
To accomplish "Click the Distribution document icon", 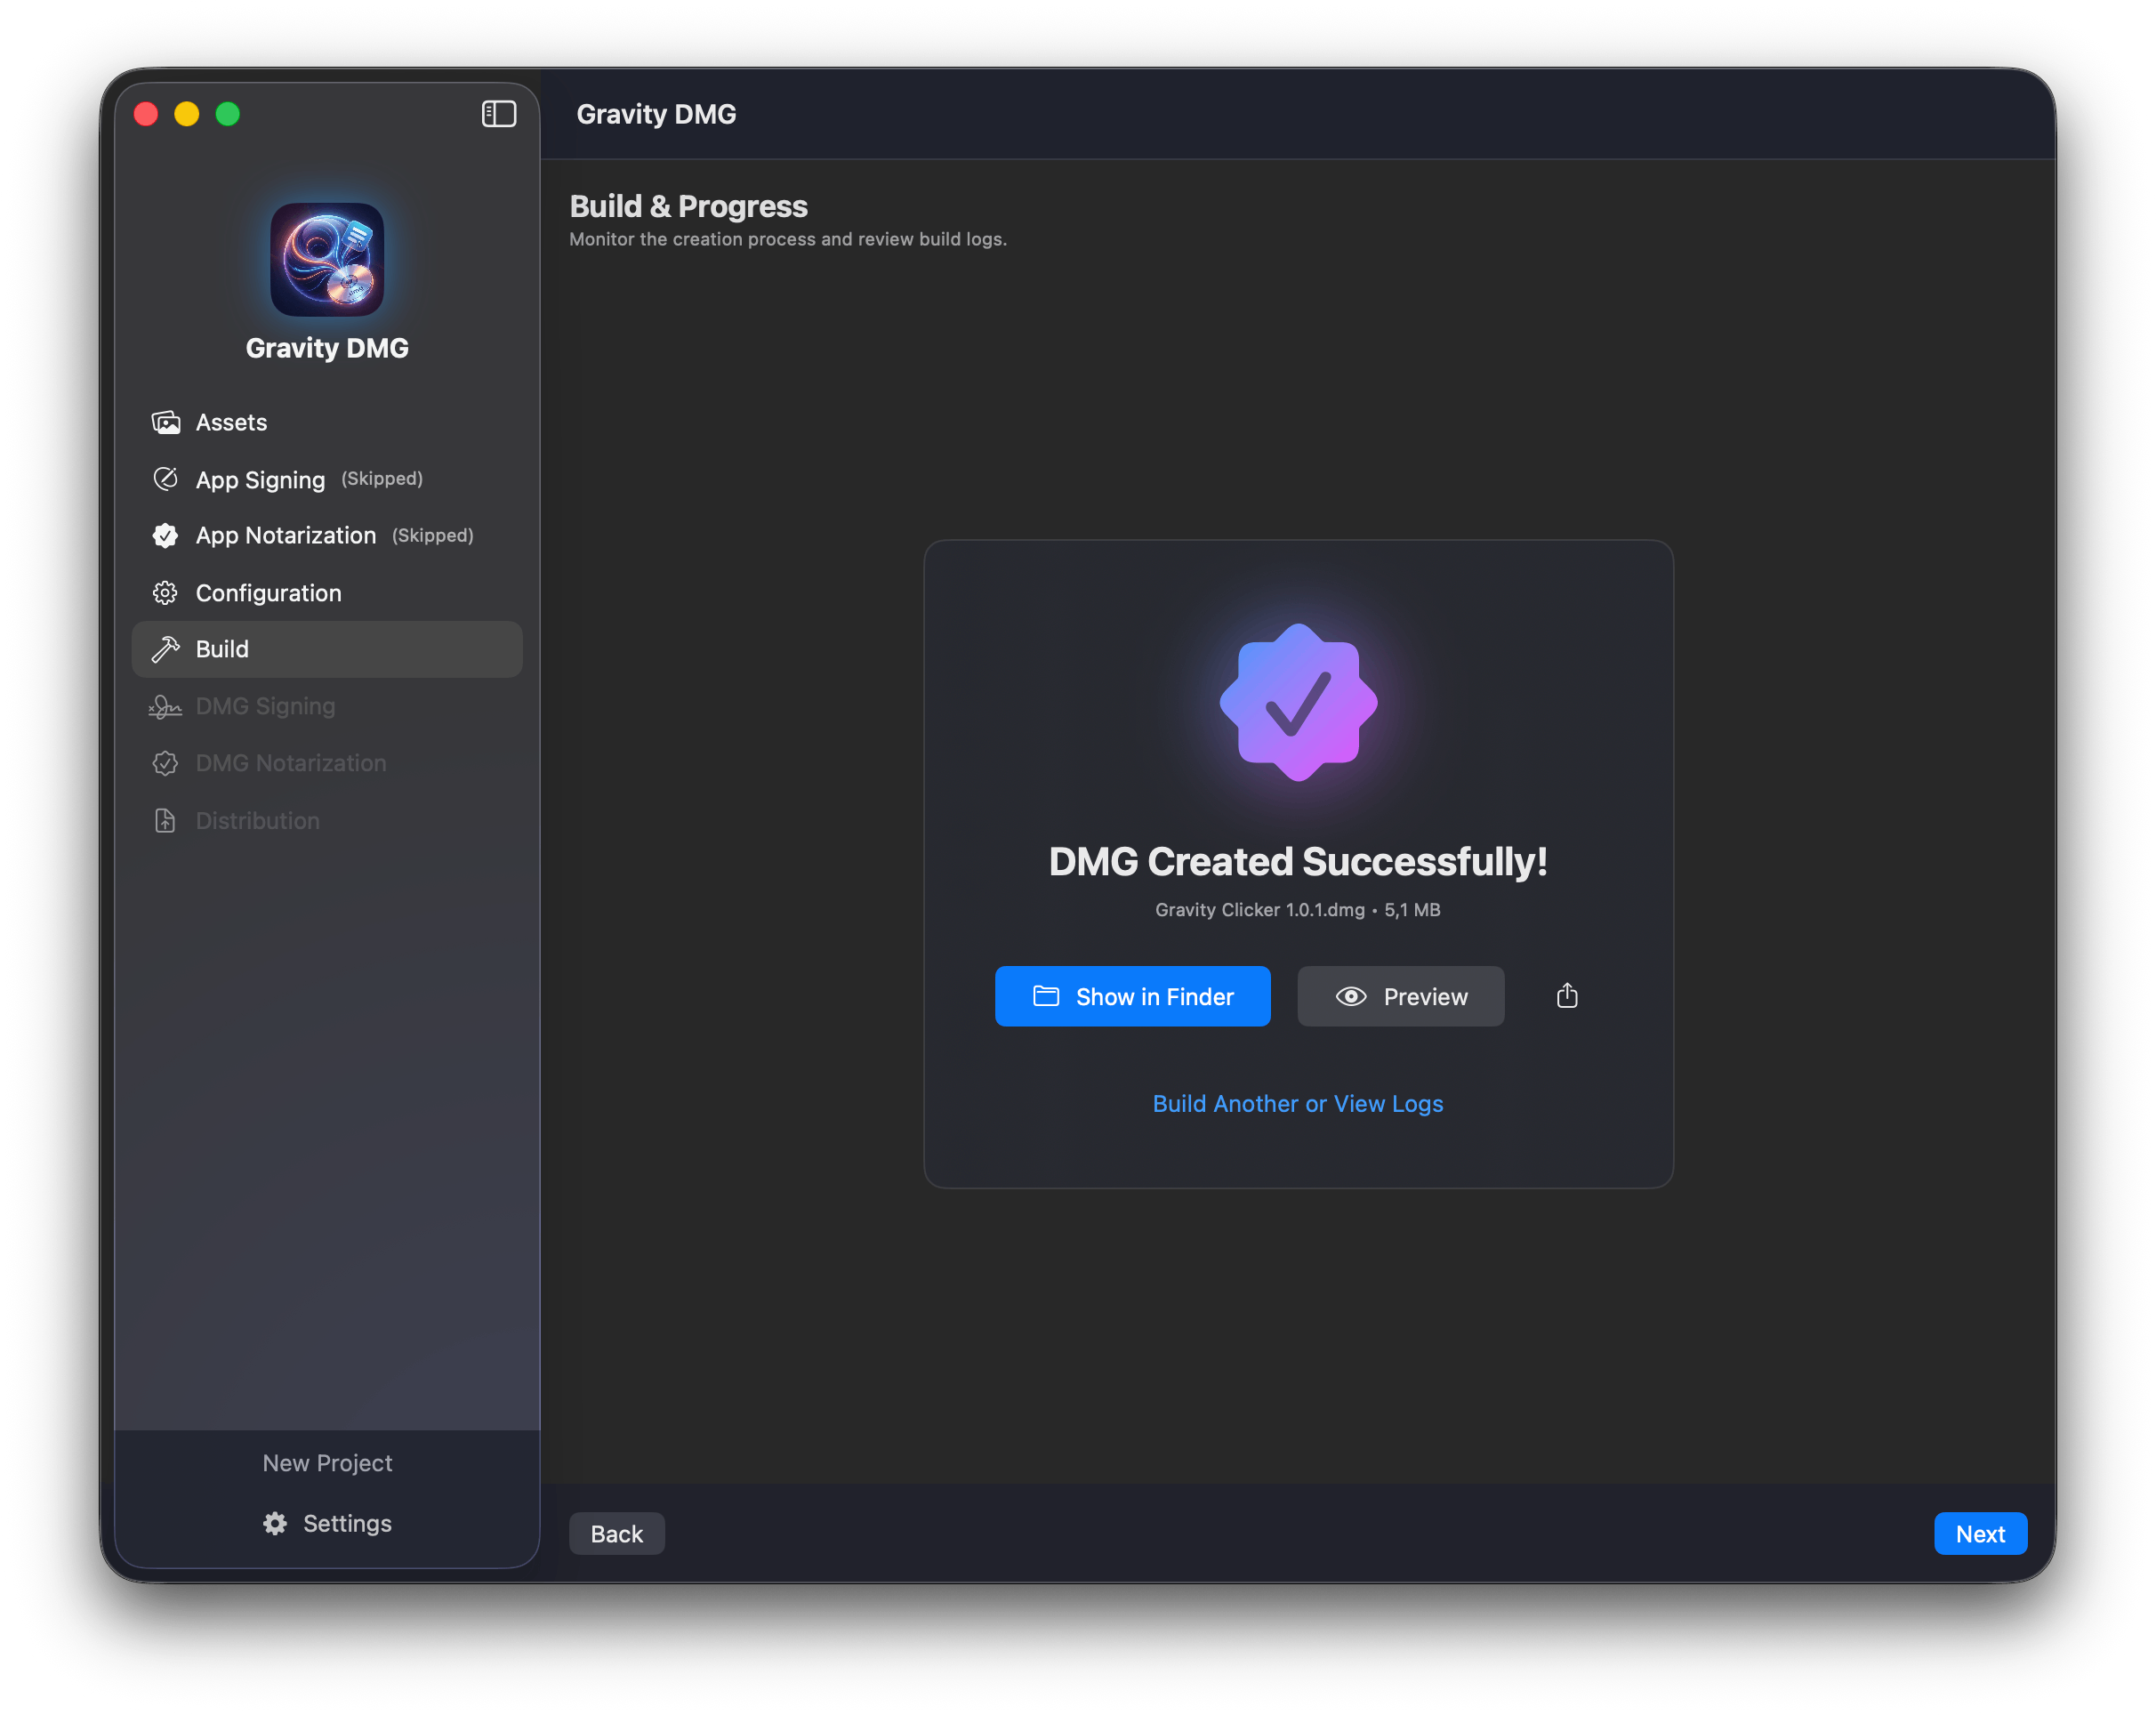I will [x=166, y=821].
